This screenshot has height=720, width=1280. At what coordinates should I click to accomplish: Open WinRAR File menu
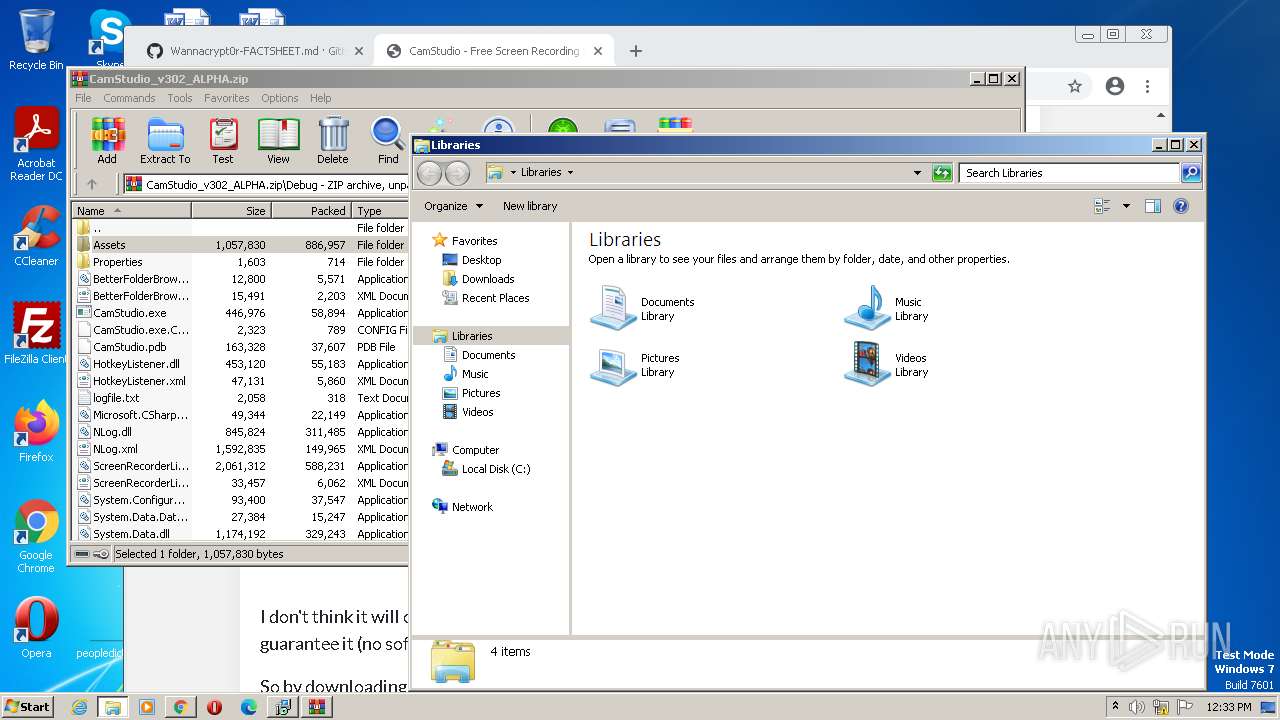tap(83, 98)
